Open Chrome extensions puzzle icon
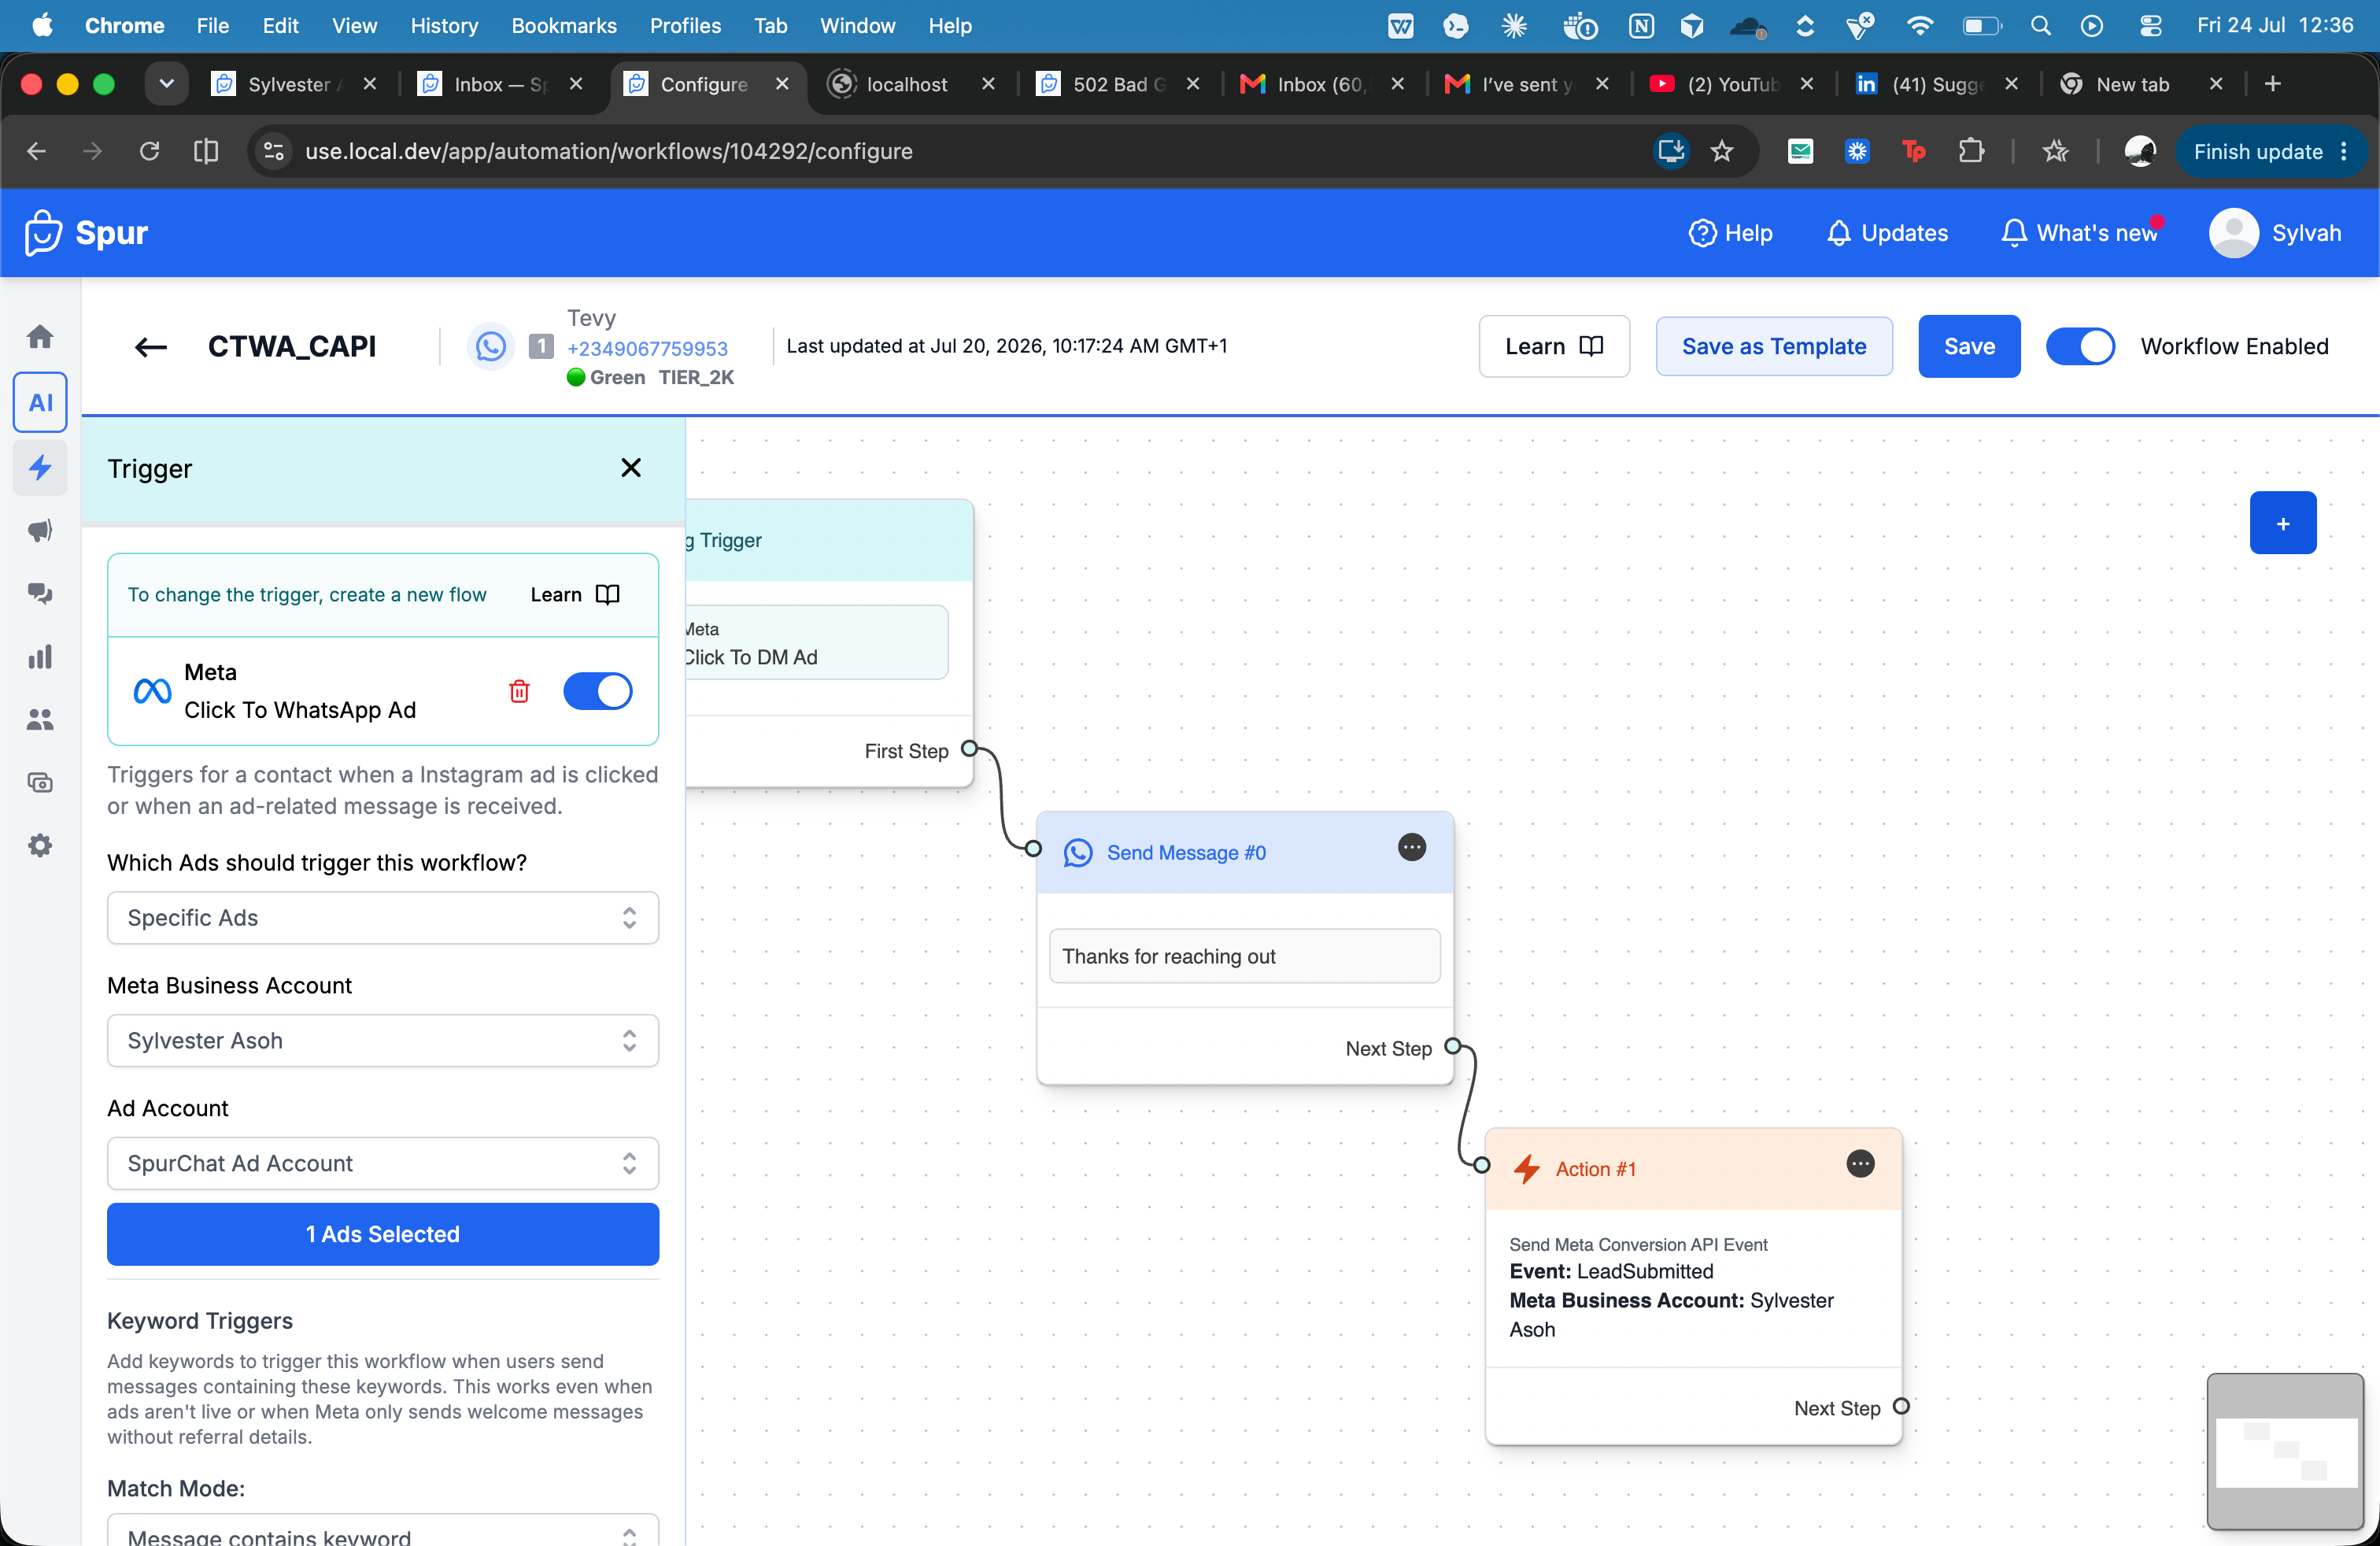 point(1971,151)
